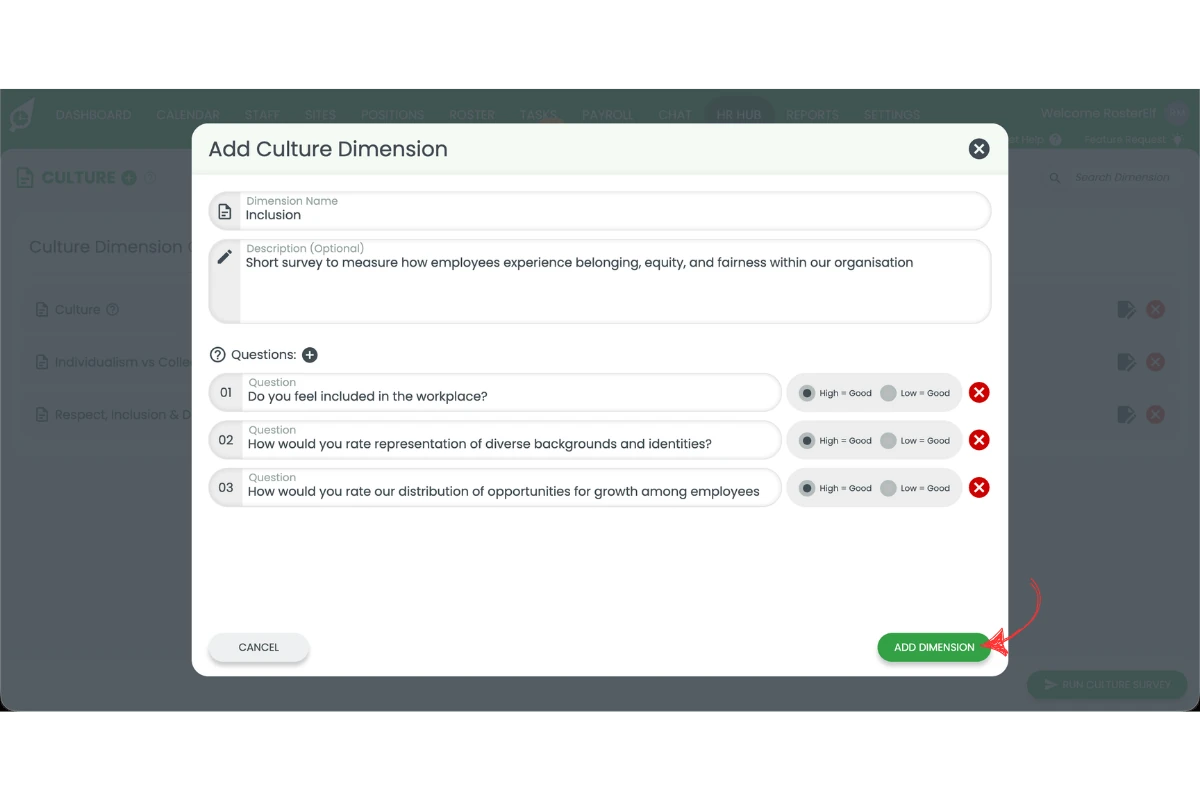This screenshot has height=800, width=1200.
Task: Edit the Respect, Inclusion row in background
Action: click(x=1126, y=414)
